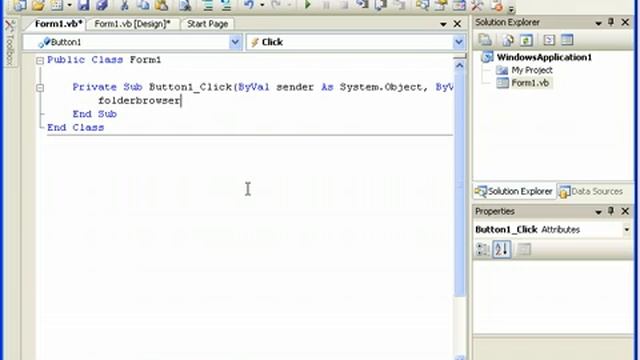
Task: Click the Step Into debug icon
Action: 362,5
